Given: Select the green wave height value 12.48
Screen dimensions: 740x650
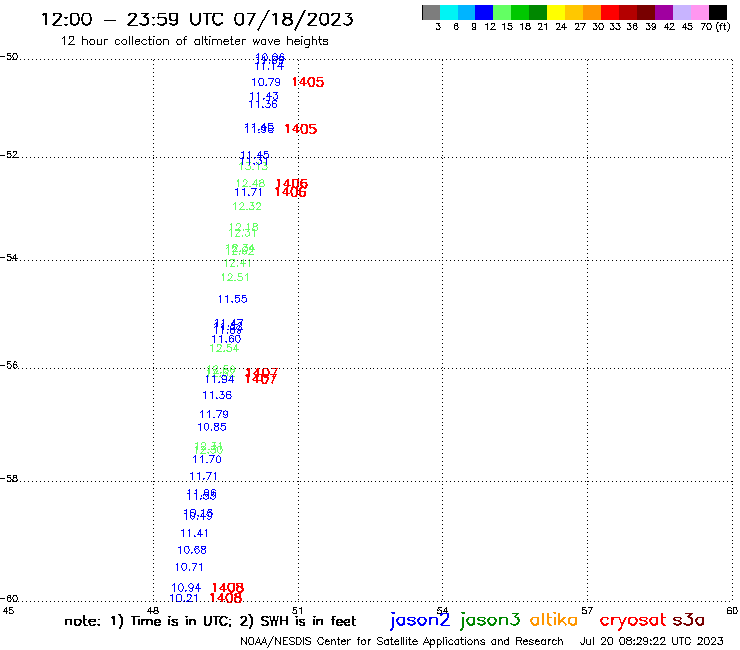Looking at the screenshot, I should click(x=250, y=183).
